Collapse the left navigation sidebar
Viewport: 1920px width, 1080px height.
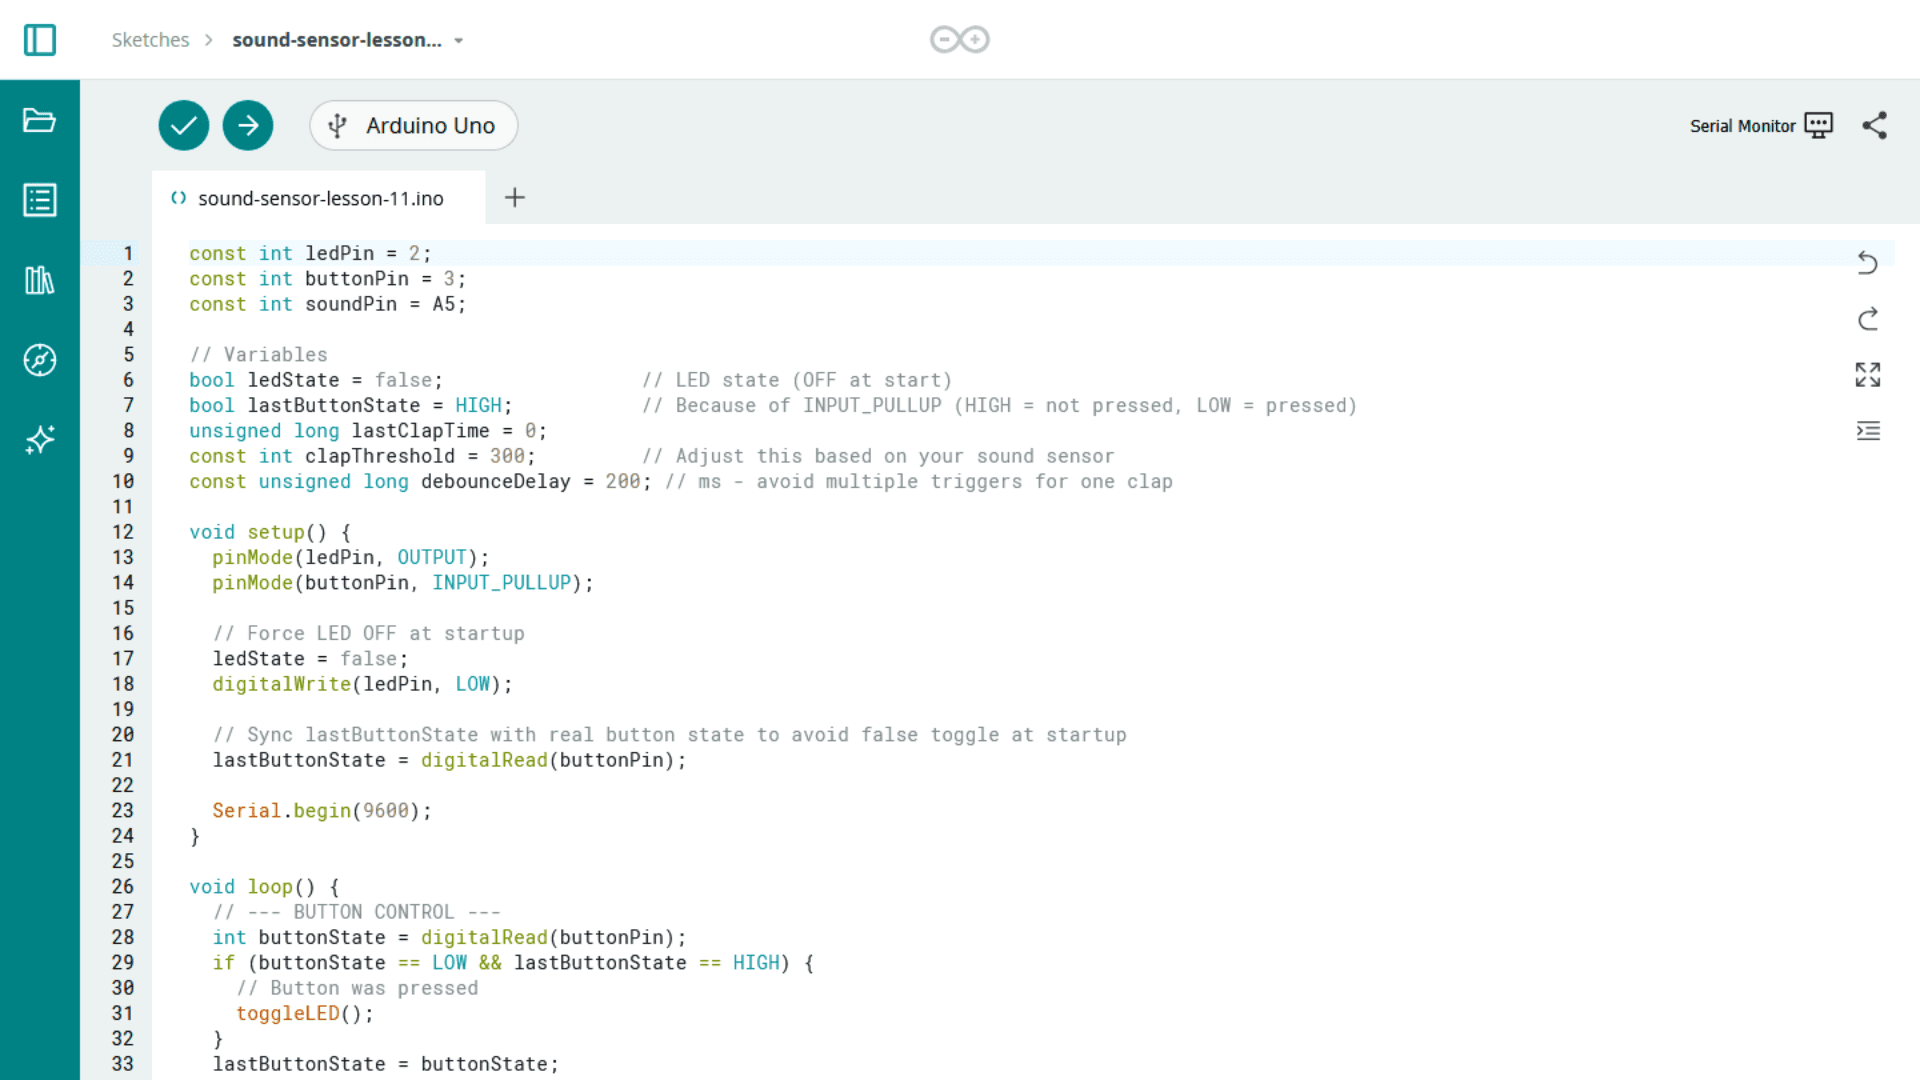[39, 39]
